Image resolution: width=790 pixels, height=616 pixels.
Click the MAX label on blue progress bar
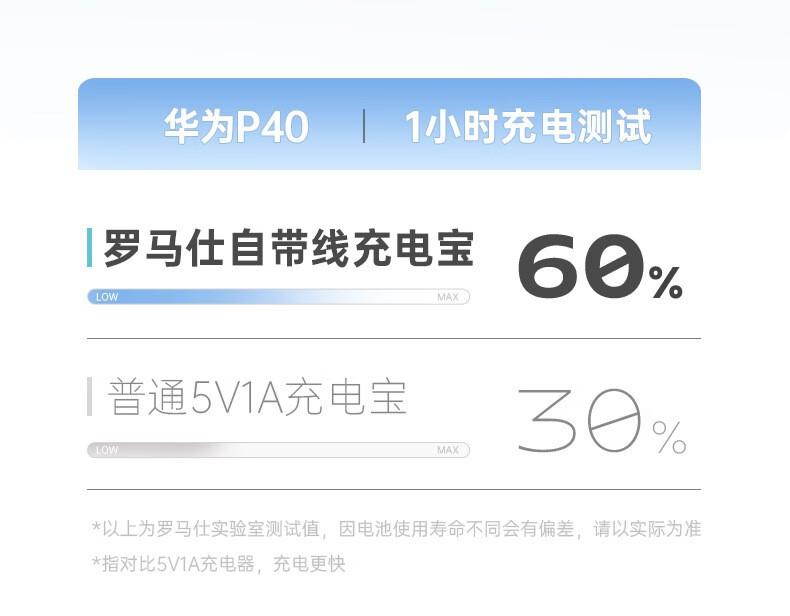coord(448,297)
